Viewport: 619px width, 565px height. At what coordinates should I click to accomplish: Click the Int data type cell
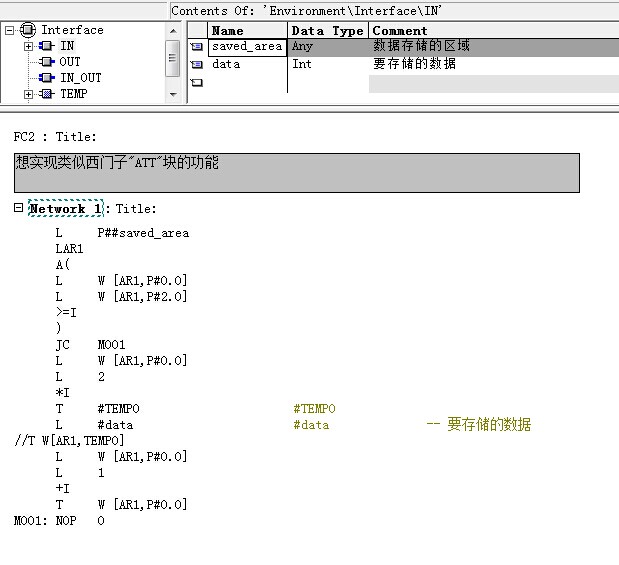point(328,65)
